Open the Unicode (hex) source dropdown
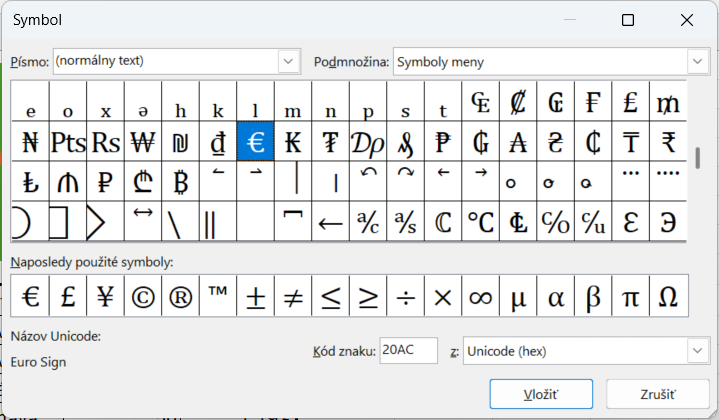 (697, 351)
